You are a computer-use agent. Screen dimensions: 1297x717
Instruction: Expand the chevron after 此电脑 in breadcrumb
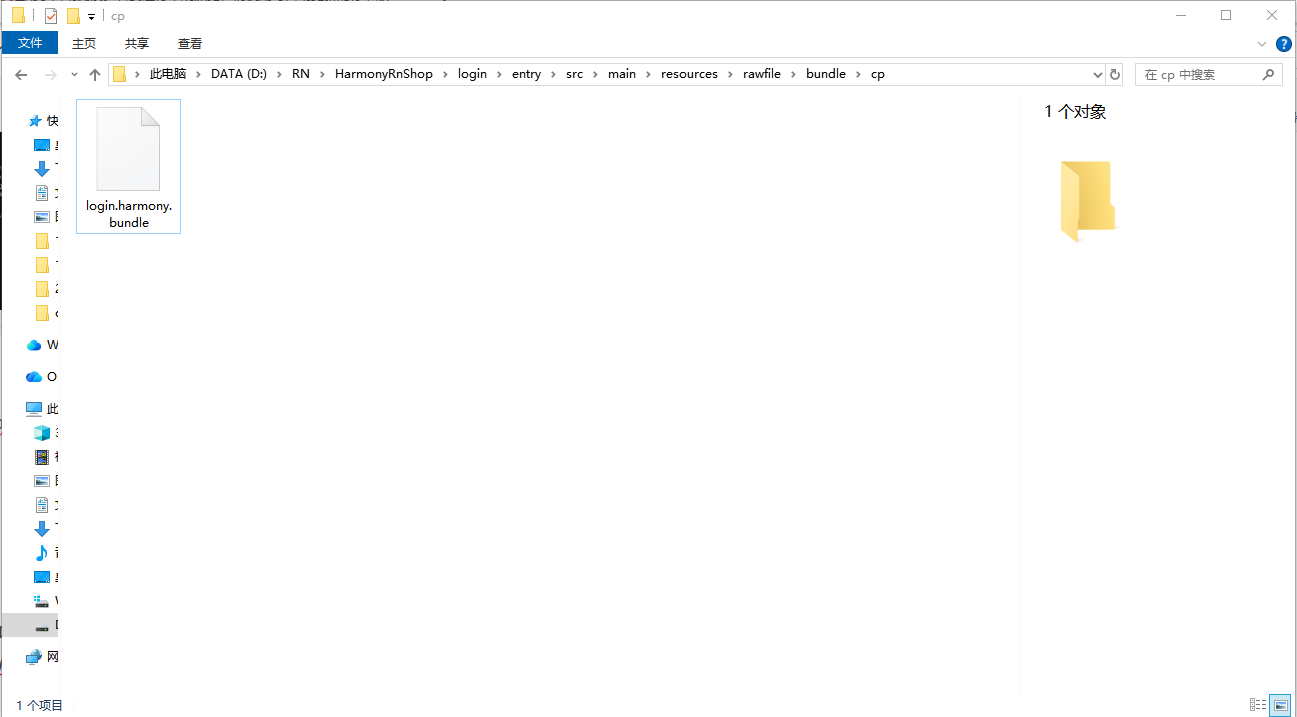(x=198, y=74)
